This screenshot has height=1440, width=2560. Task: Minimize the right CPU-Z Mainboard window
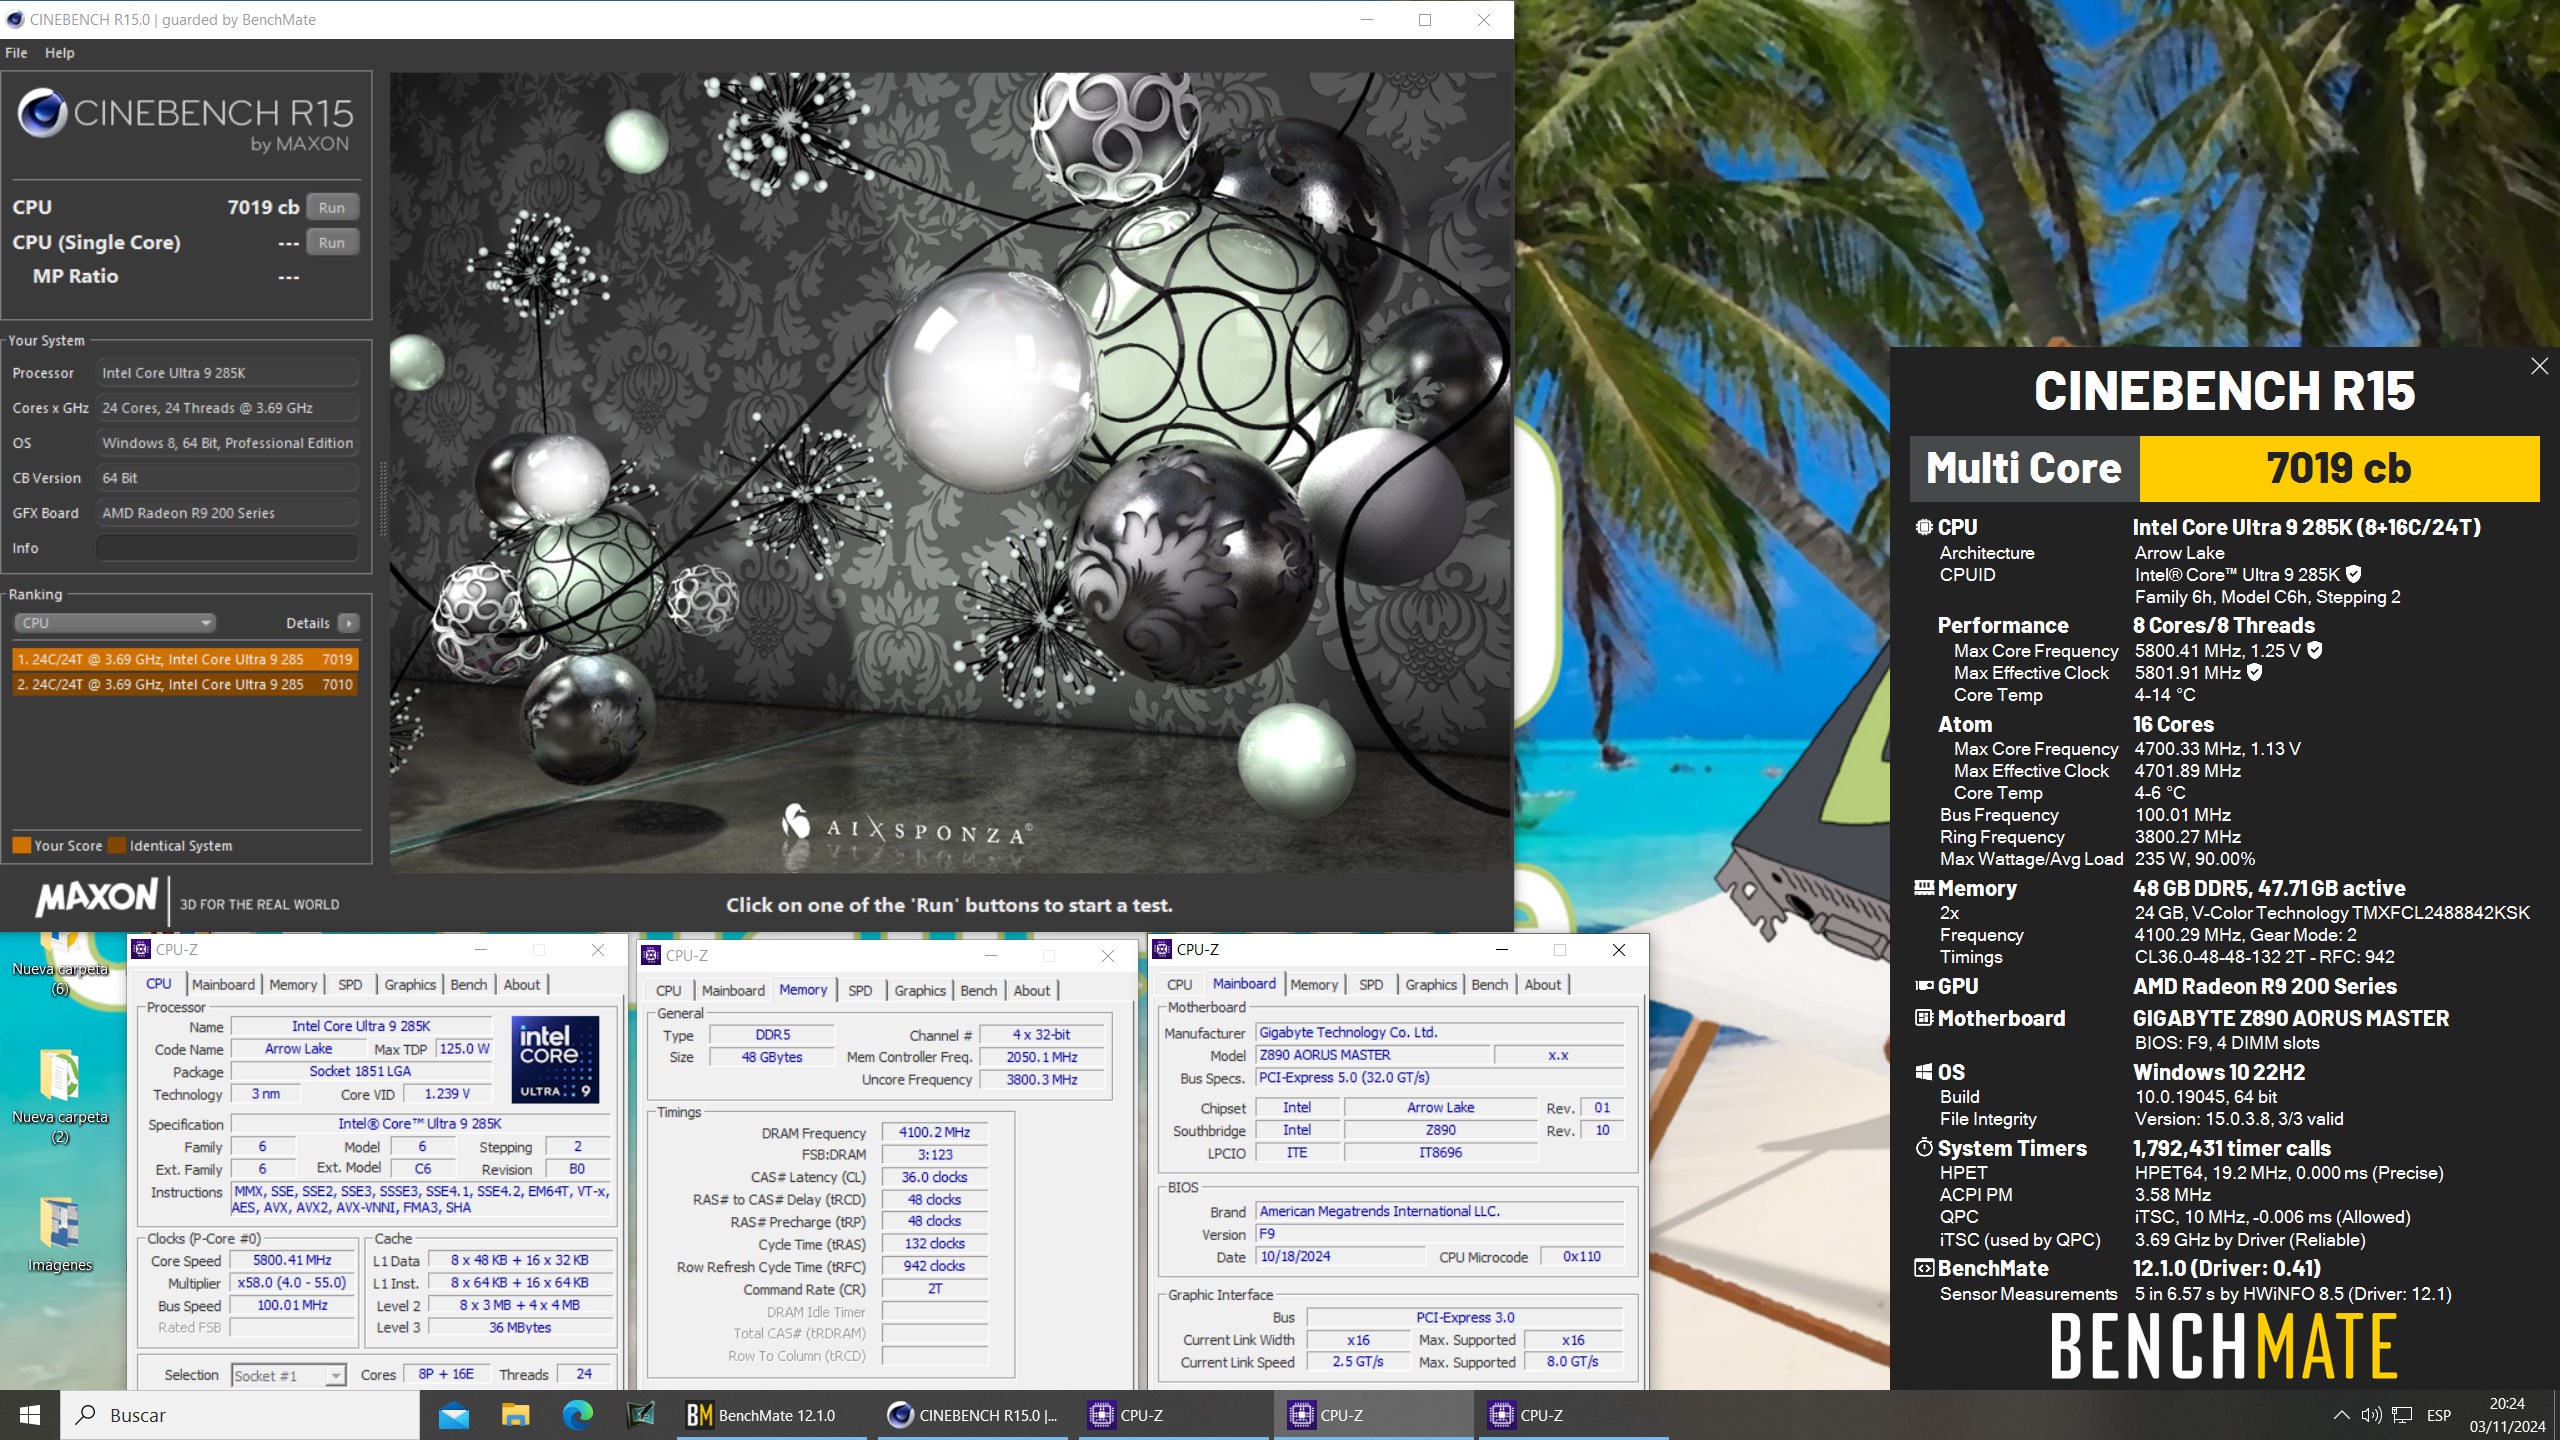click(x=1502, y=950)
